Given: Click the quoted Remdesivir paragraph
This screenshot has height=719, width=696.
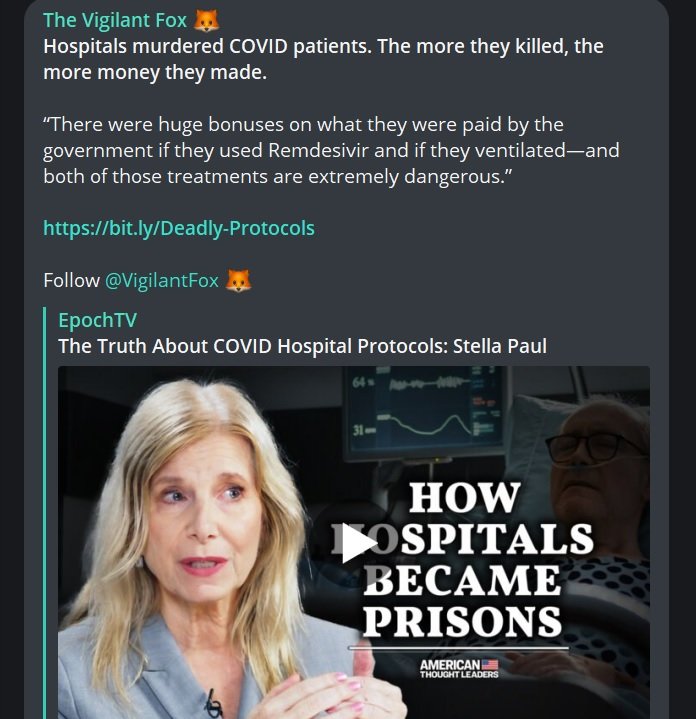Looking at the screenshot, I should point(331,150).
